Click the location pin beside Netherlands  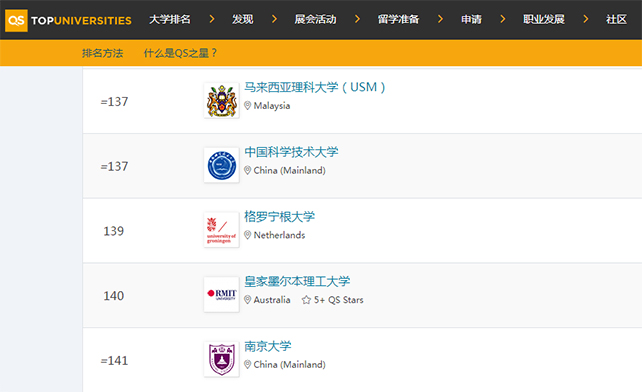coord(247,235)
